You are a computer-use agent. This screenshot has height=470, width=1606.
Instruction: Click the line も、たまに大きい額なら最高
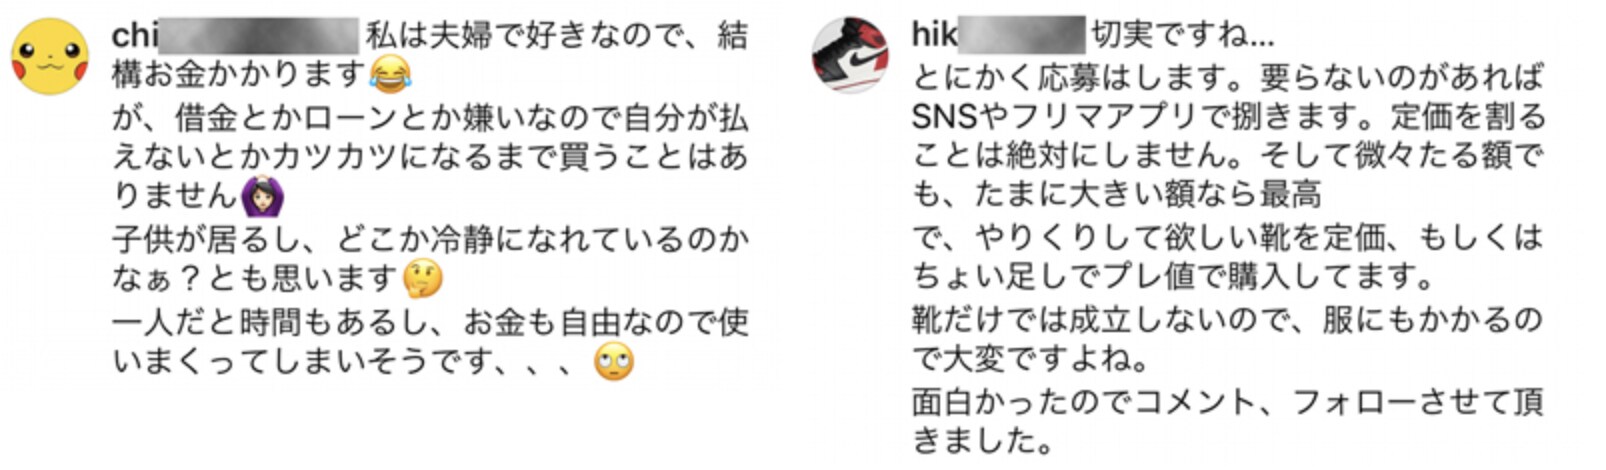[x=1117, y=194]
